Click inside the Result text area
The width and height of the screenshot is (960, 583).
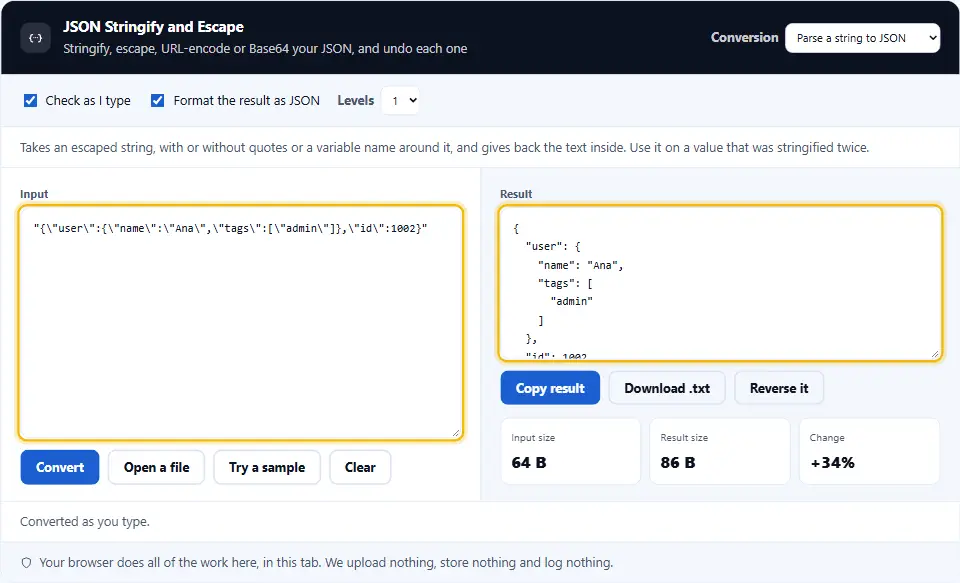point(720,283)
